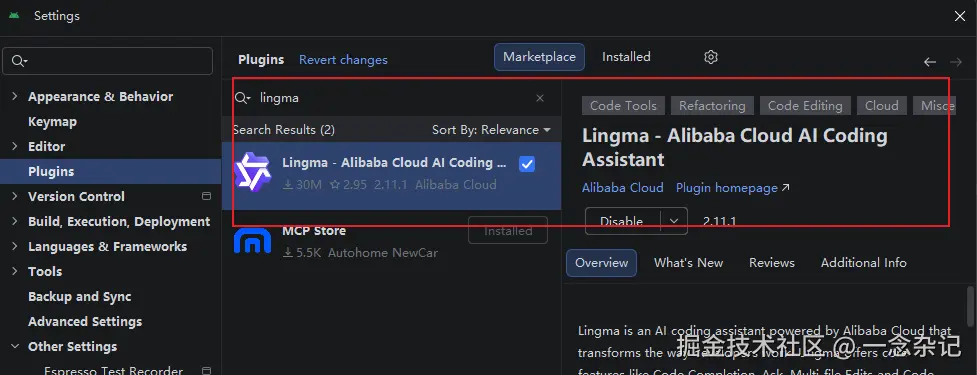Click the 30M downloads count text
Screen dimensions: 977x375
tap(302, 185)
